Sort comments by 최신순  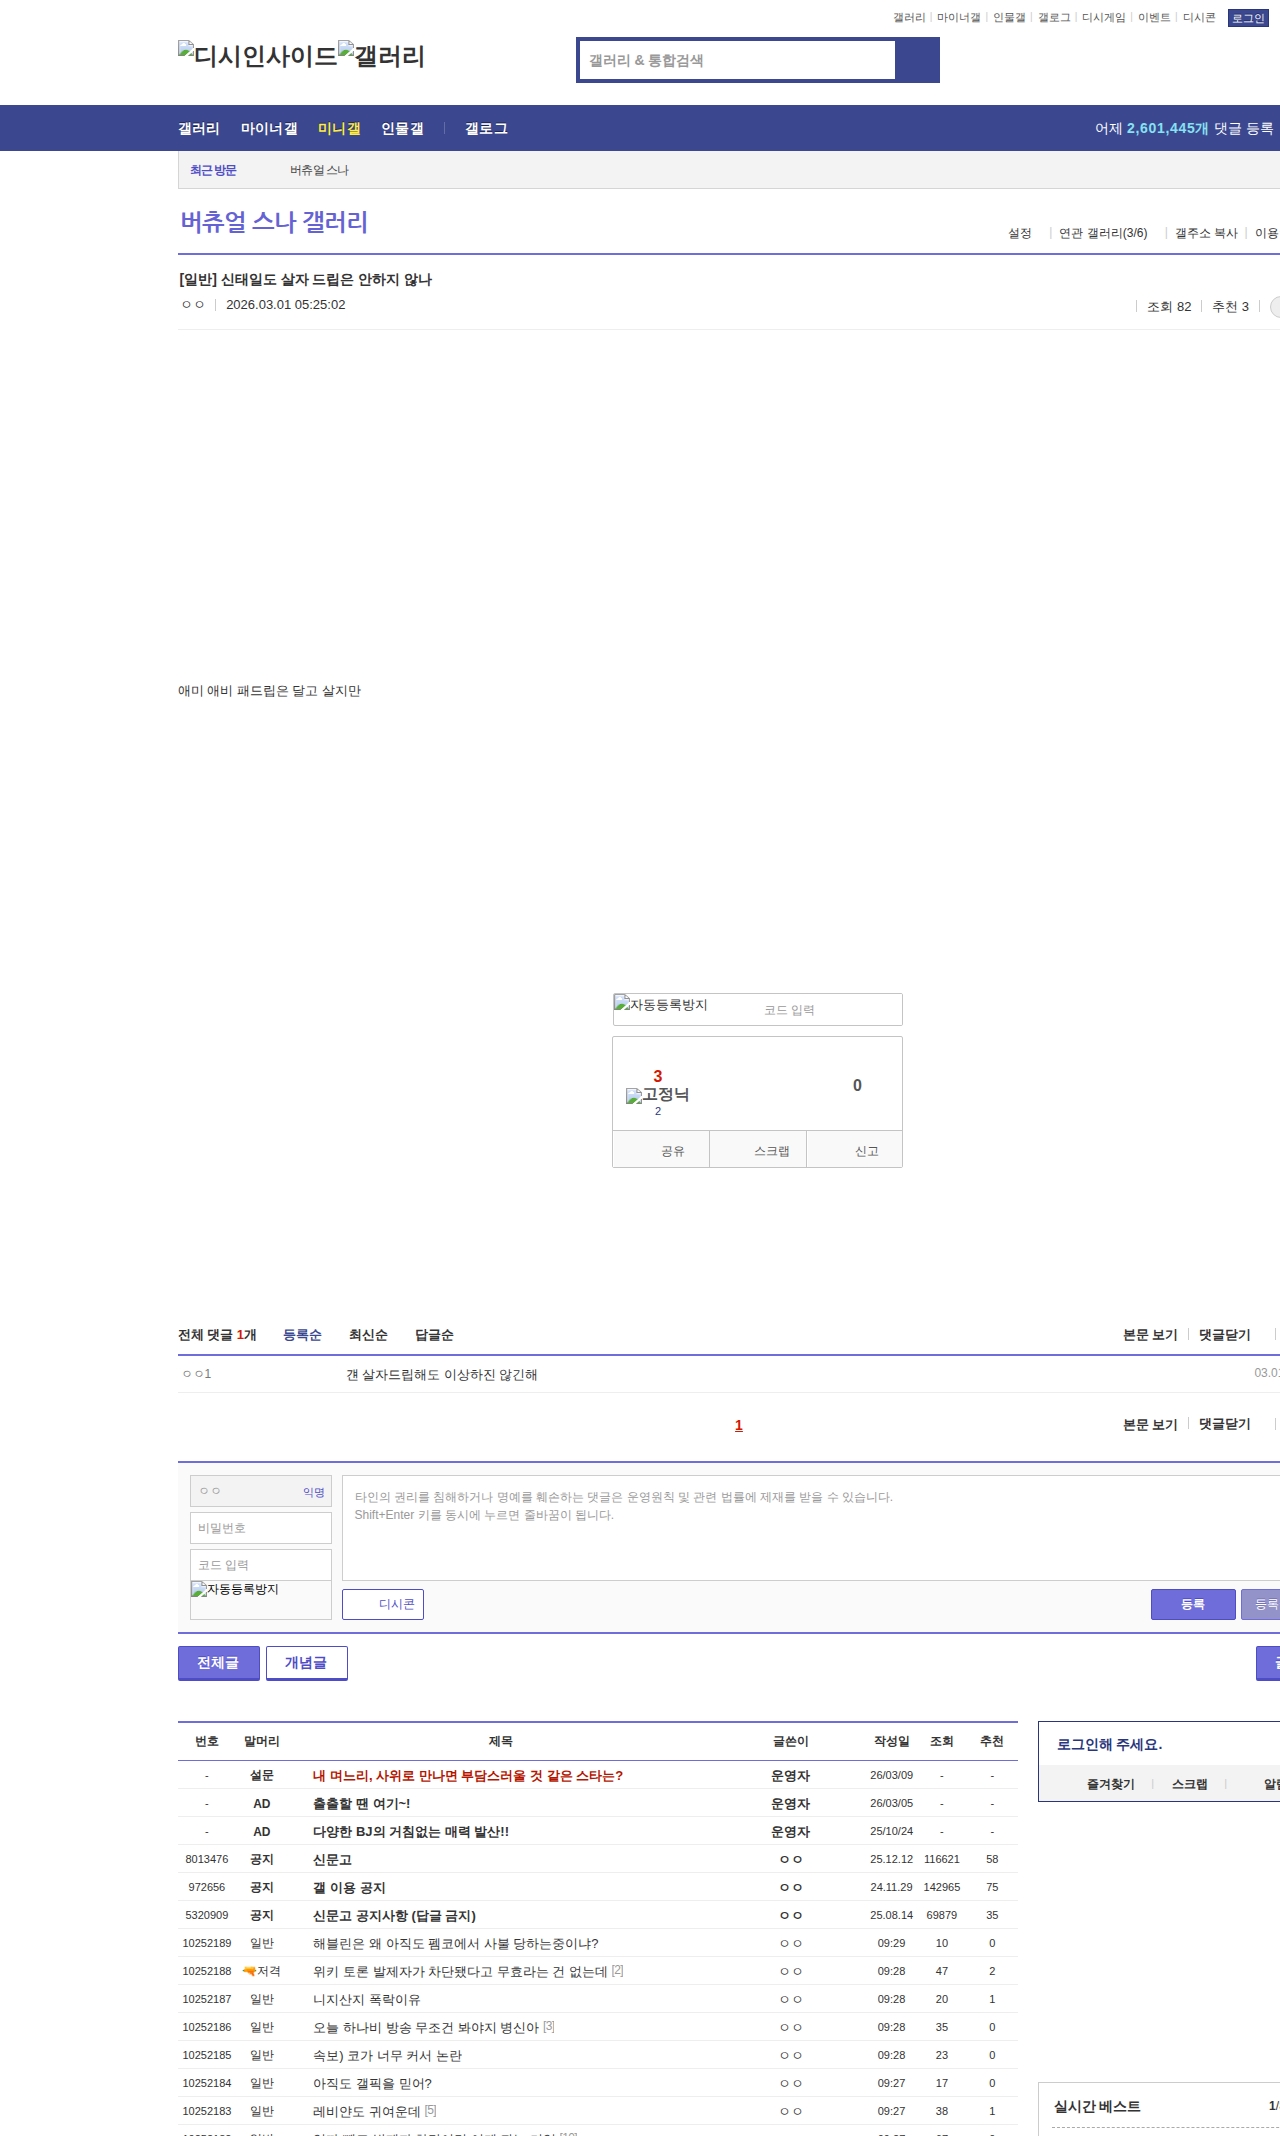pyautogui.click(x=368, y=1335)
